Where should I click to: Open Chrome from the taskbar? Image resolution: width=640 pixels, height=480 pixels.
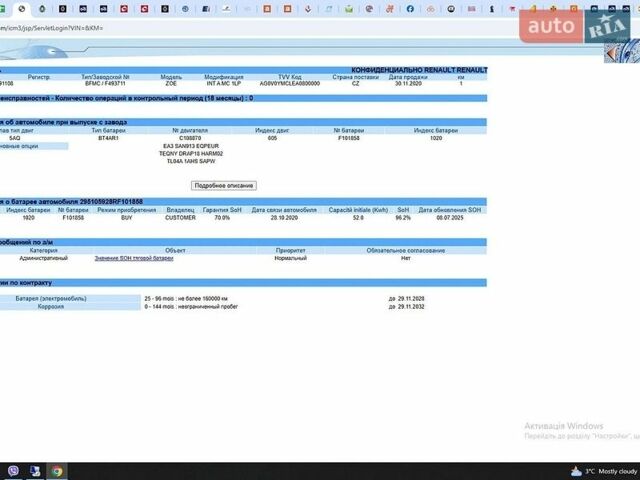57,471
